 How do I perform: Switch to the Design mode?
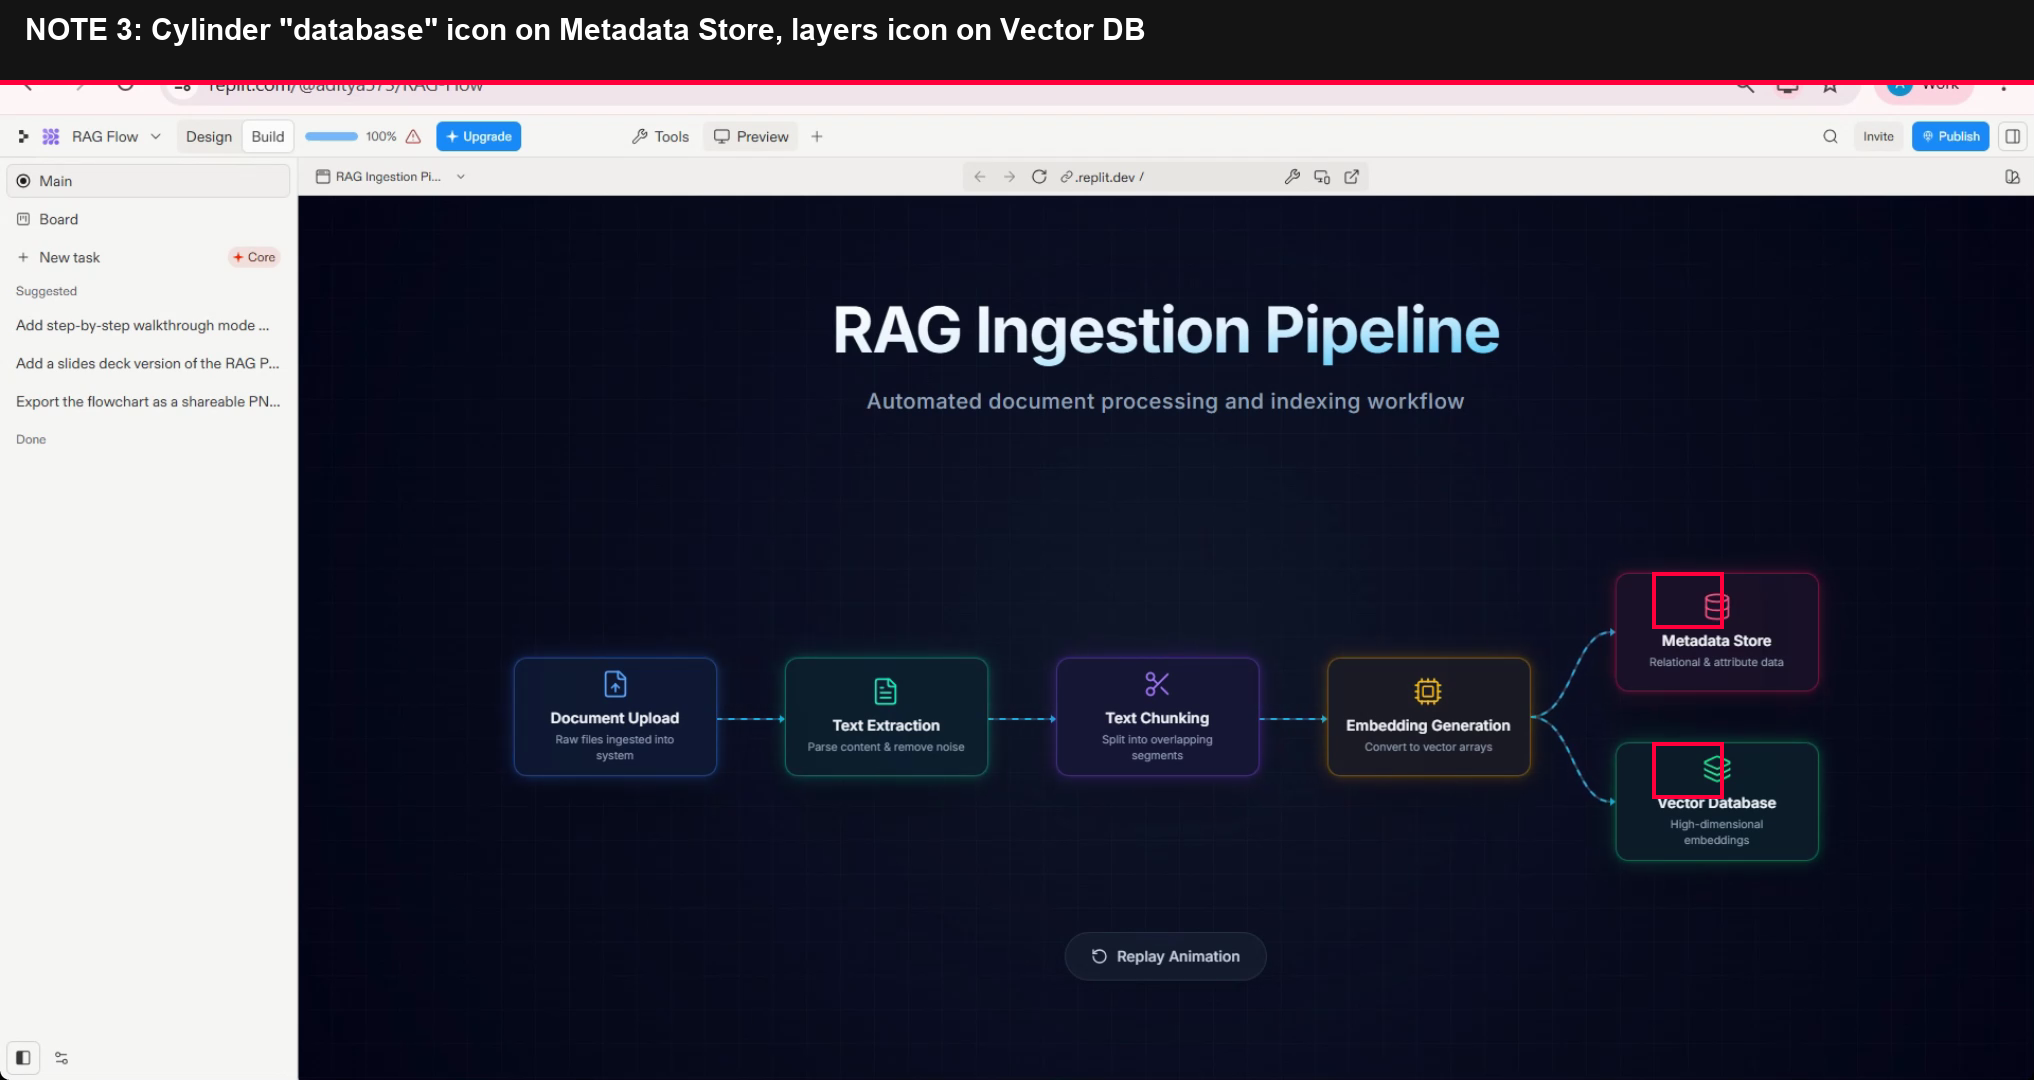(208, 137)
